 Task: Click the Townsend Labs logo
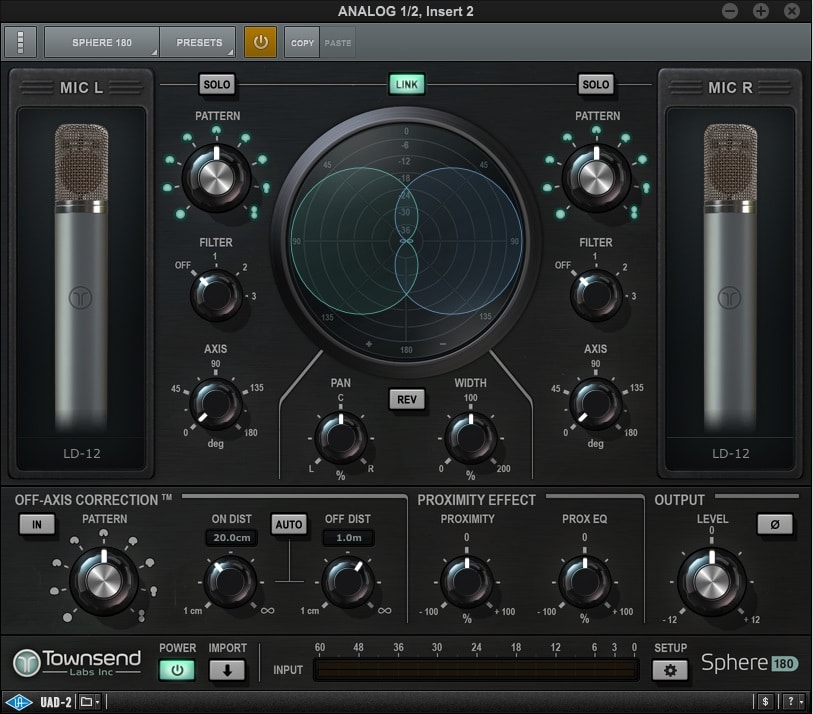click(77, 663)
